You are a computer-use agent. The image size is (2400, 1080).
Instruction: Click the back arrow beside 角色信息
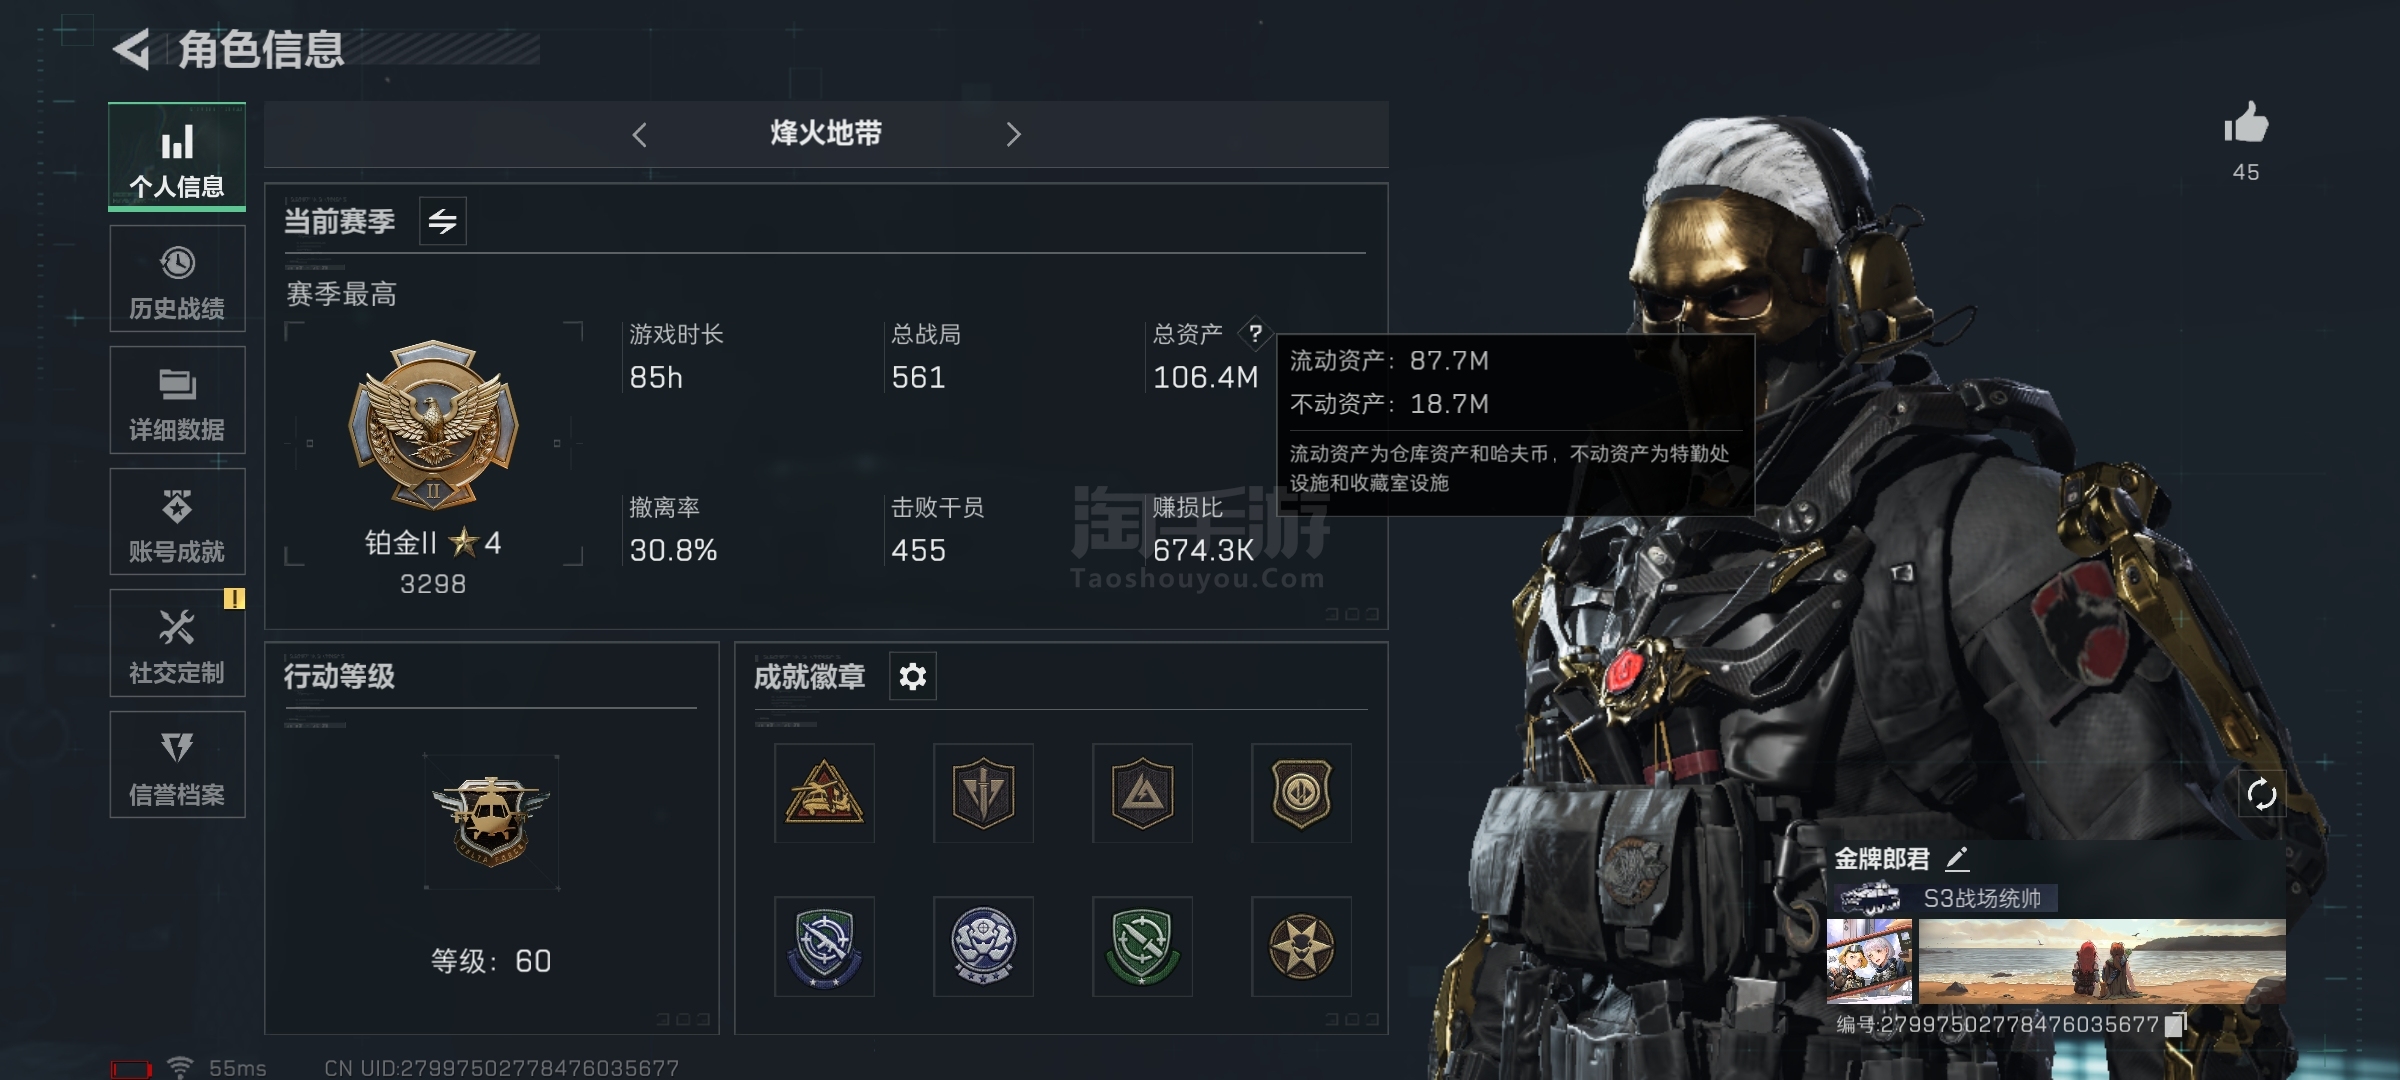coord(132,49)
